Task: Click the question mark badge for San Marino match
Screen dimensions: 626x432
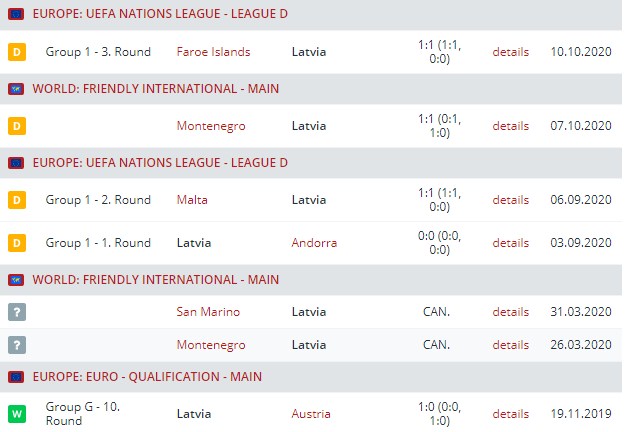Action: tap(16, 312)
